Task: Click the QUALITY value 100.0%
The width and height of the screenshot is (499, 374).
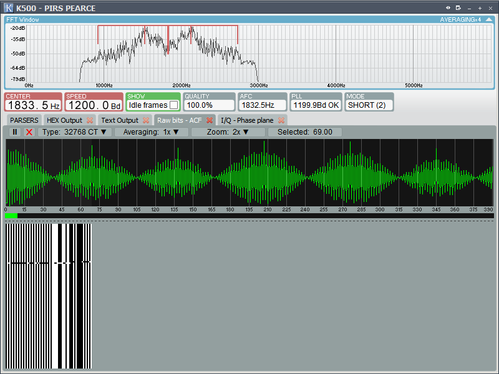Action: pos(209,105)
